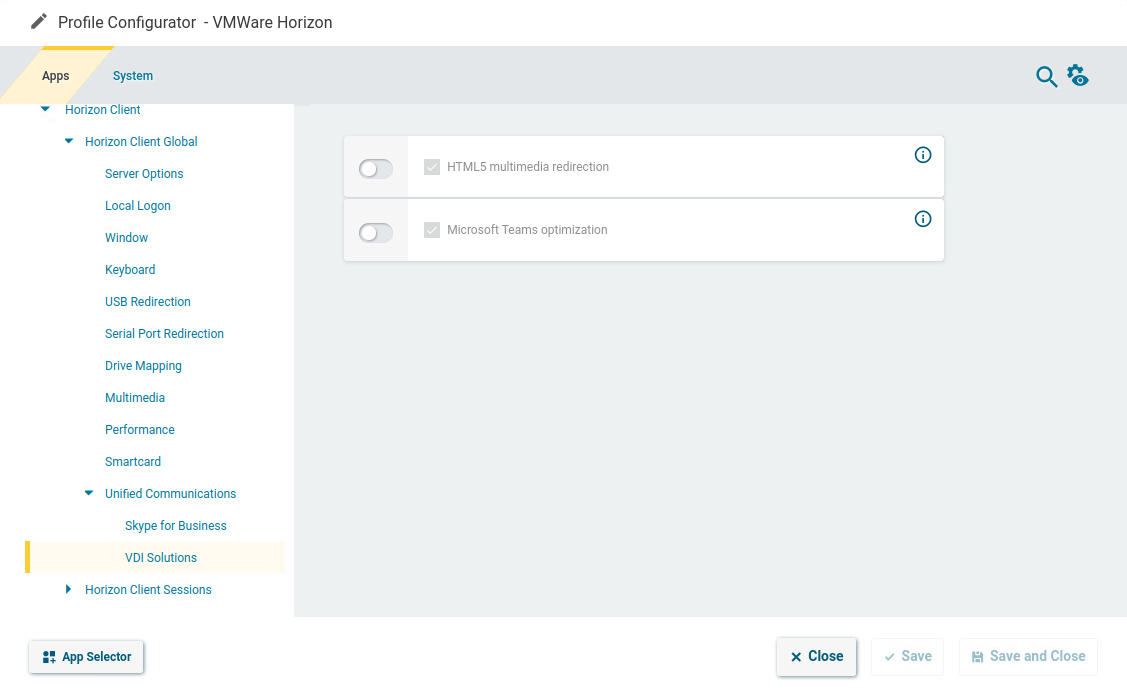This screenshot has width=1127, height=695.
Task: Open USB Redirection settings
Action: pyautogui.click(x=147, y=302)
